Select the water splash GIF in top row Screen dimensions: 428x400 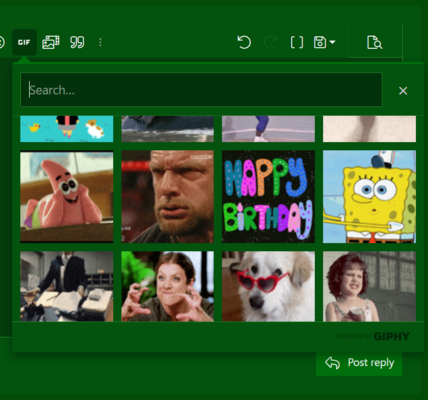(x=168, y=129)
